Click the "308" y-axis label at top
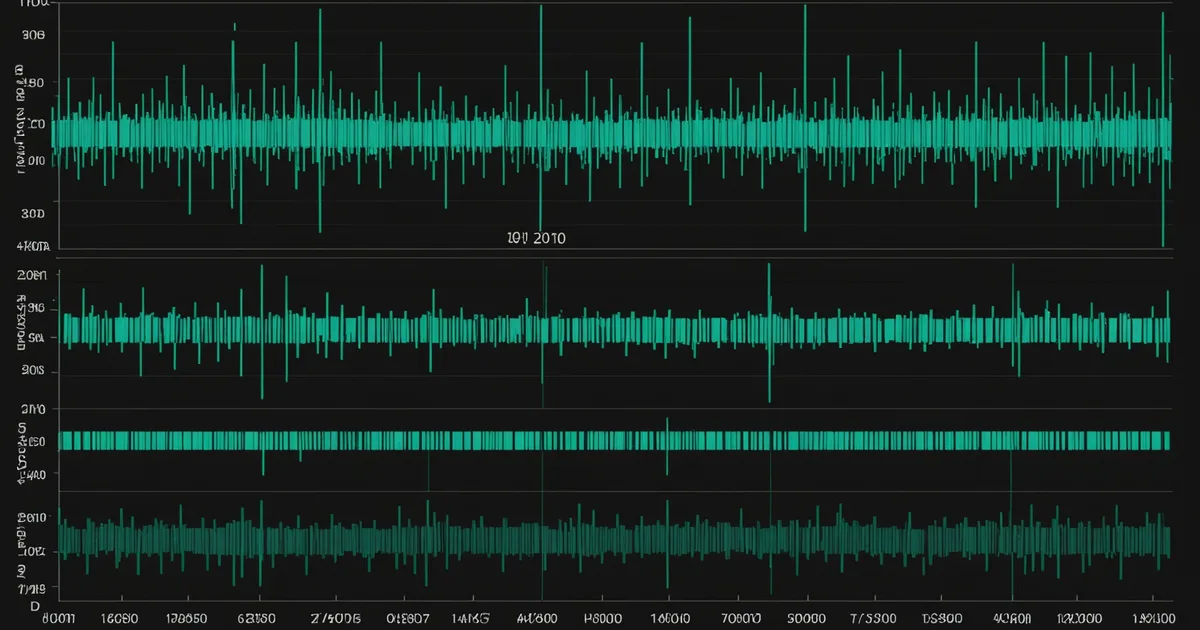Viewport: 1200px width, 630px height. click(x=33, y=33)
